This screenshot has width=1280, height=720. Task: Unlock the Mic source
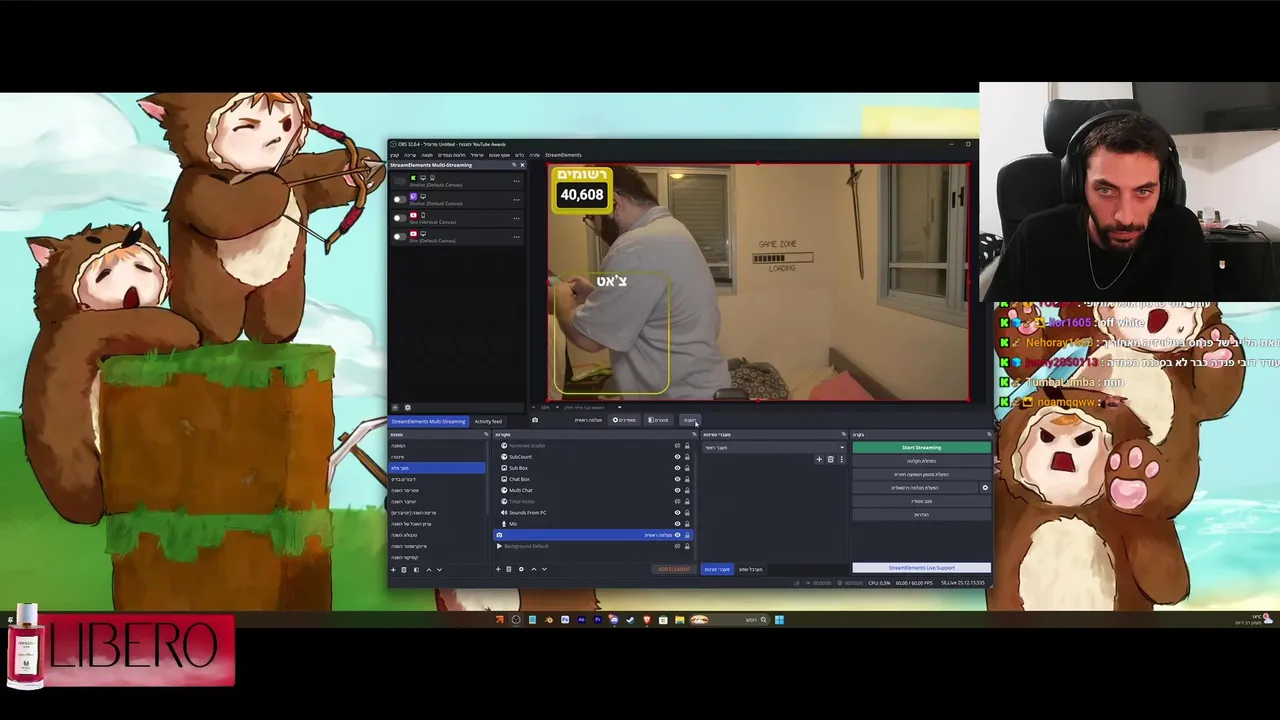pyautogui.click(x=687, y=524)
